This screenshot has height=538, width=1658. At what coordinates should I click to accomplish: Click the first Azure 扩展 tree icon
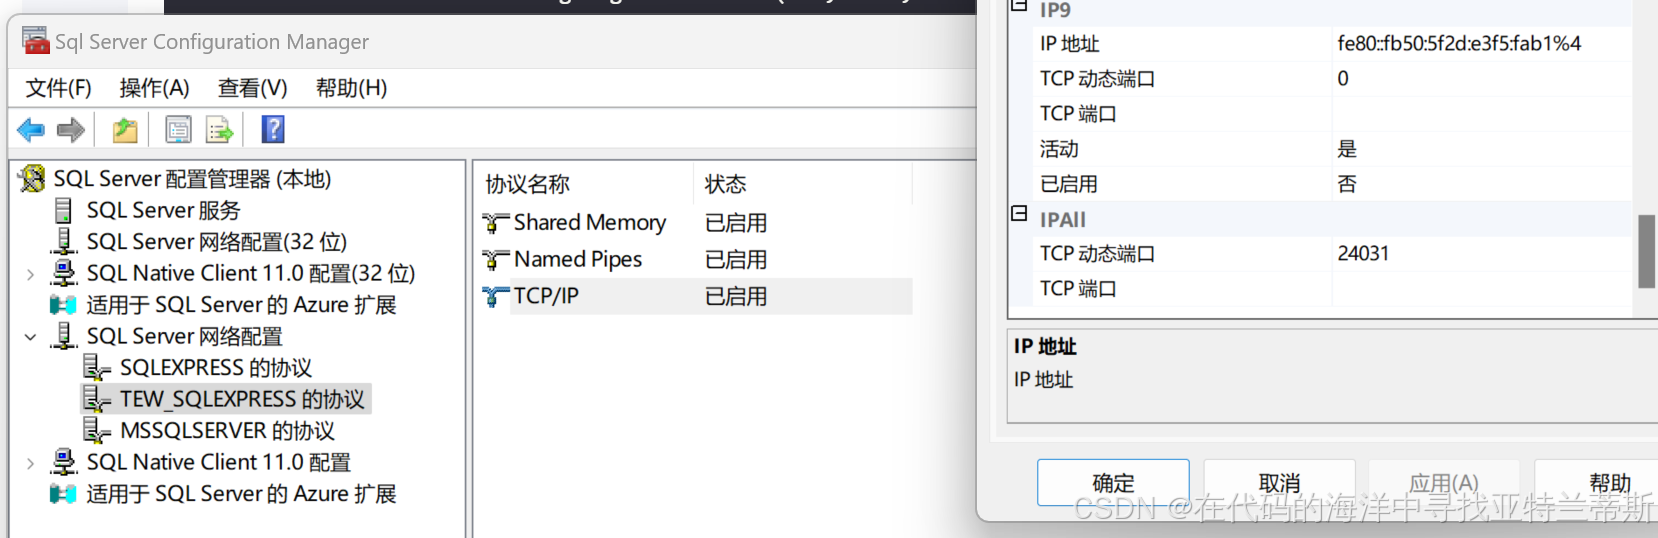63,305
